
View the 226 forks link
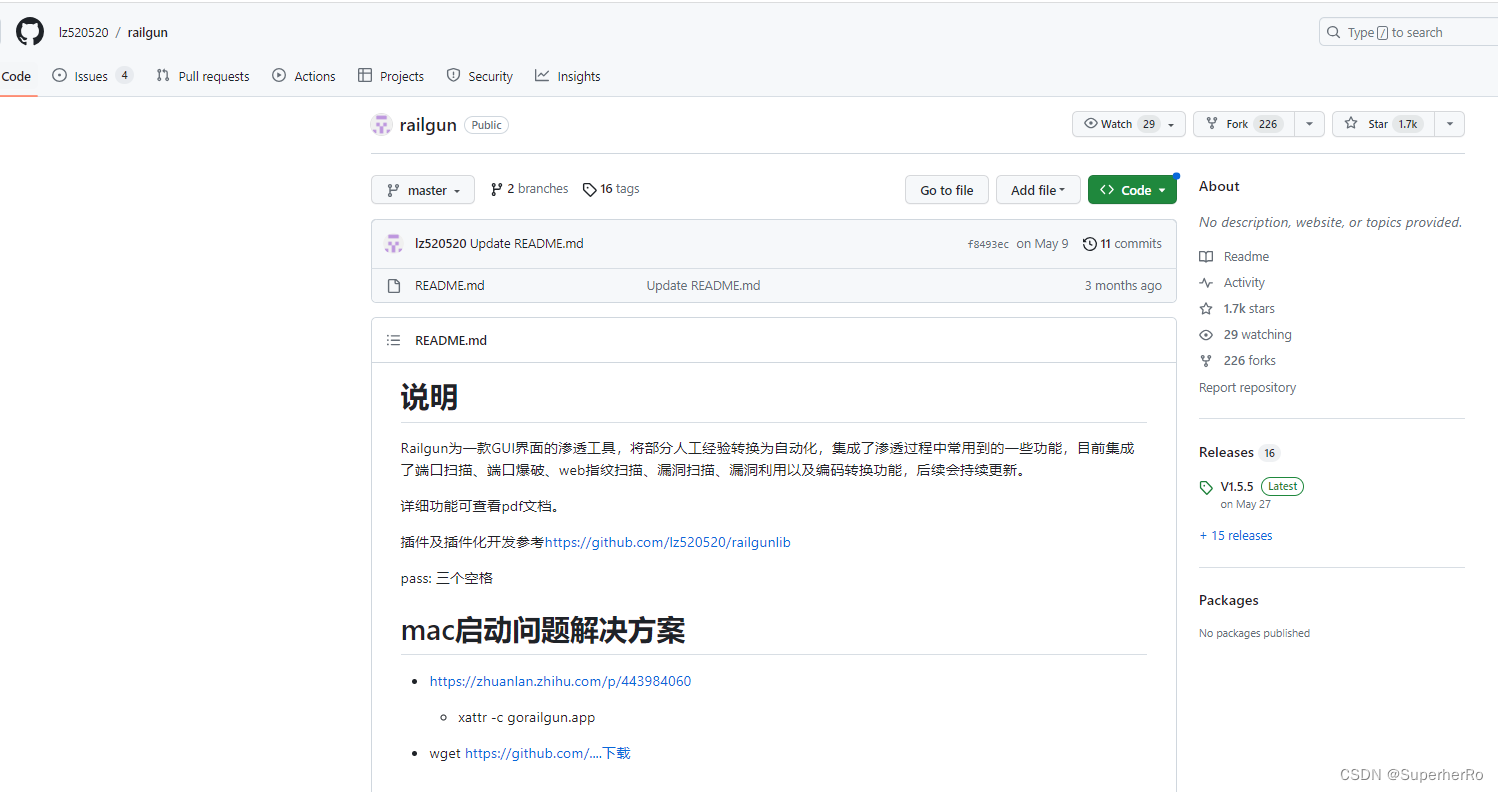[1250, 361]
